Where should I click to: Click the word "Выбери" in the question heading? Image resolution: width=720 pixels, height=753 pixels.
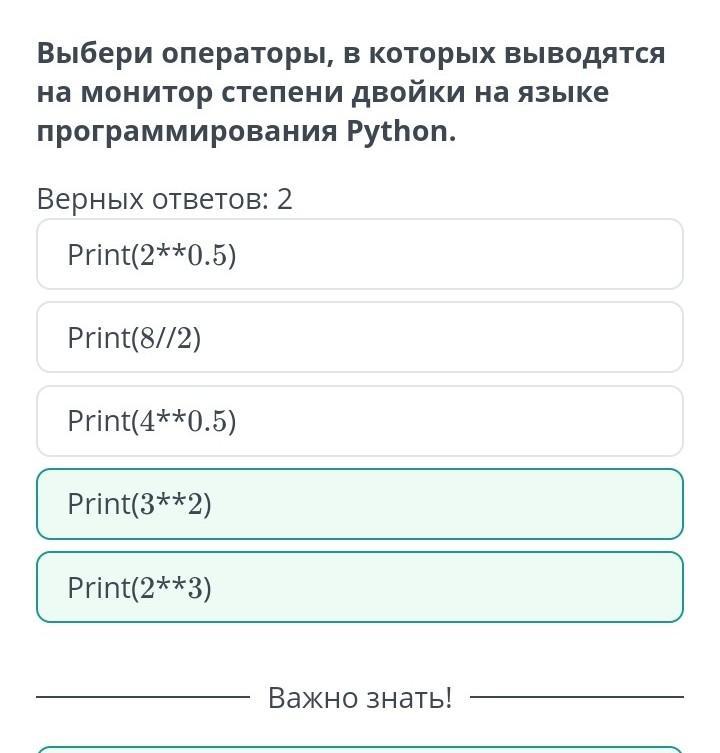[x=94, y=53]
